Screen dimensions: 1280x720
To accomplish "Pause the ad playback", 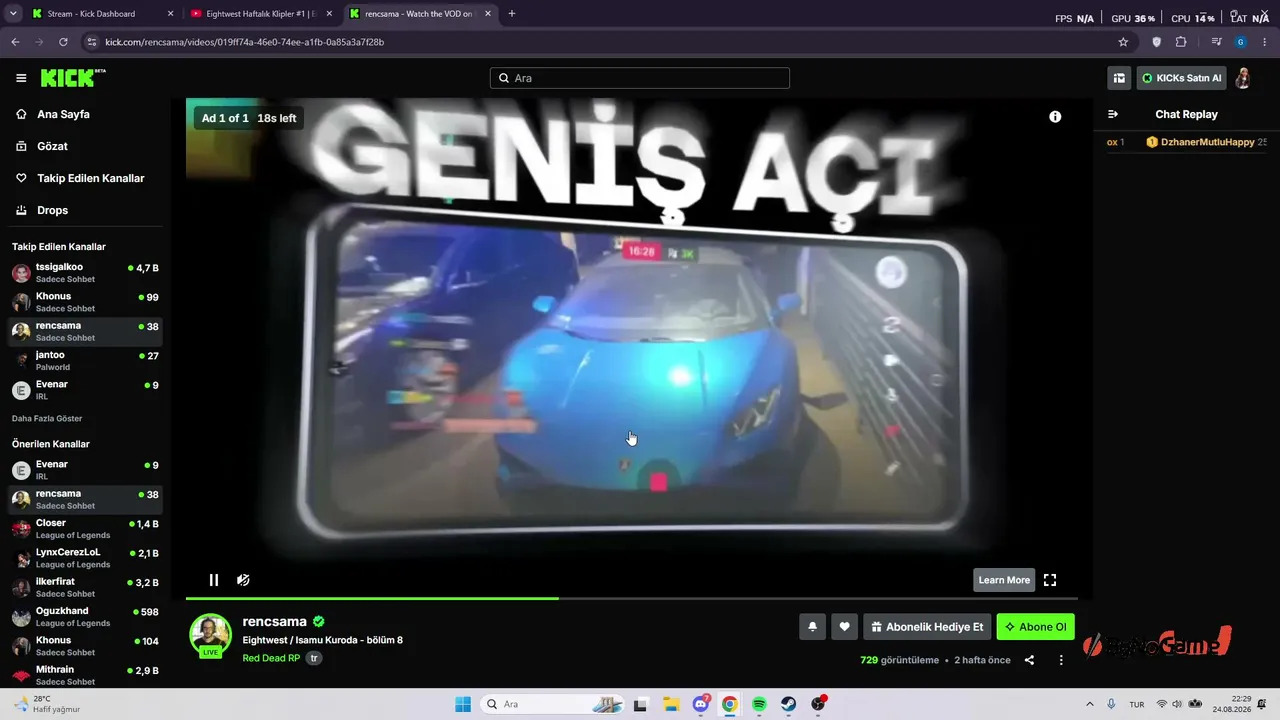I will (x=213, y=580).
